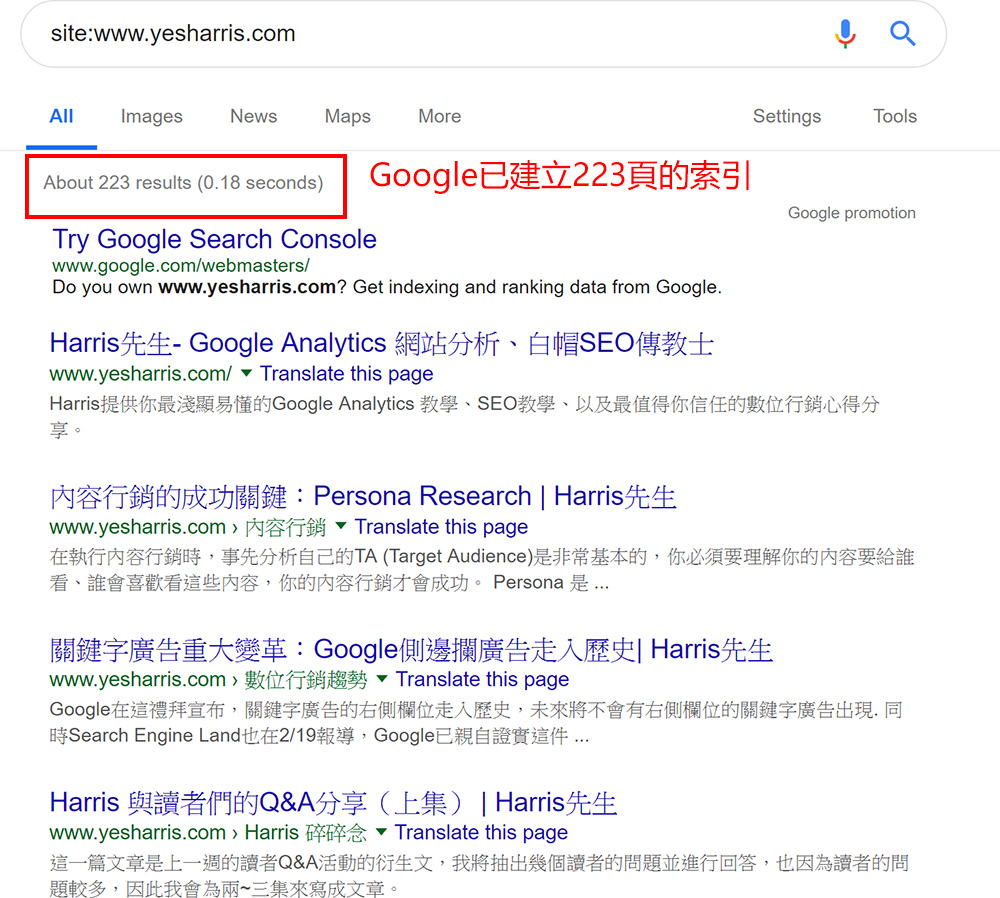Switch to the News tab

254,116
